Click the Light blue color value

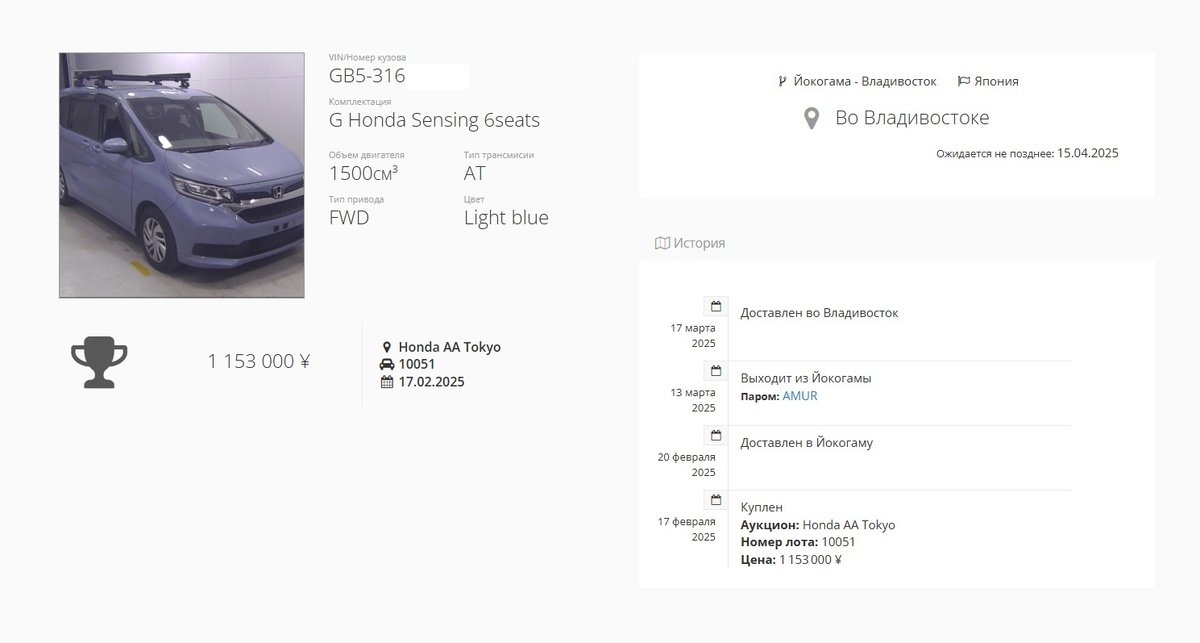[506, 218]
